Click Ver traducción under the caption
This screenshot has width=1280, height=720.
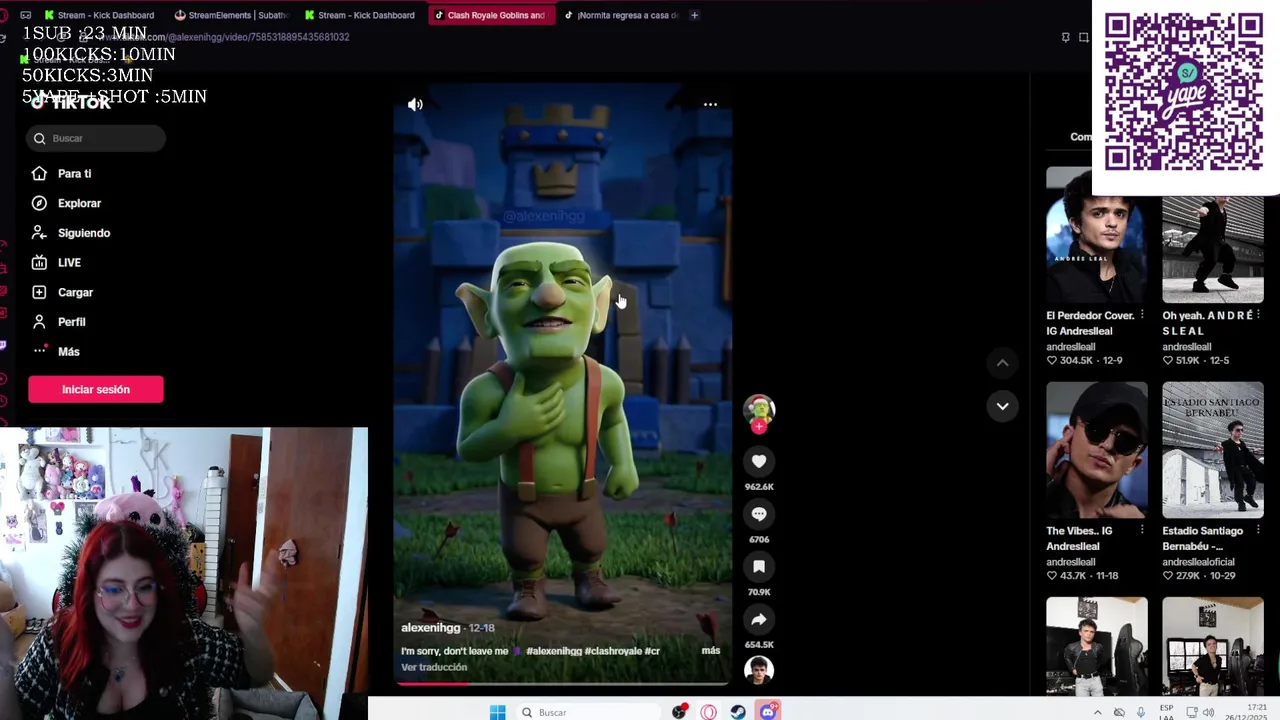click(434, 667)
